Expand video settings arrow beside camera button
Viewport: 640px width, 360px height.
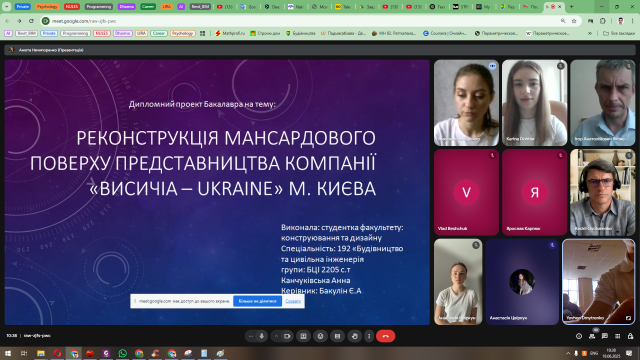tap(276, 336)
